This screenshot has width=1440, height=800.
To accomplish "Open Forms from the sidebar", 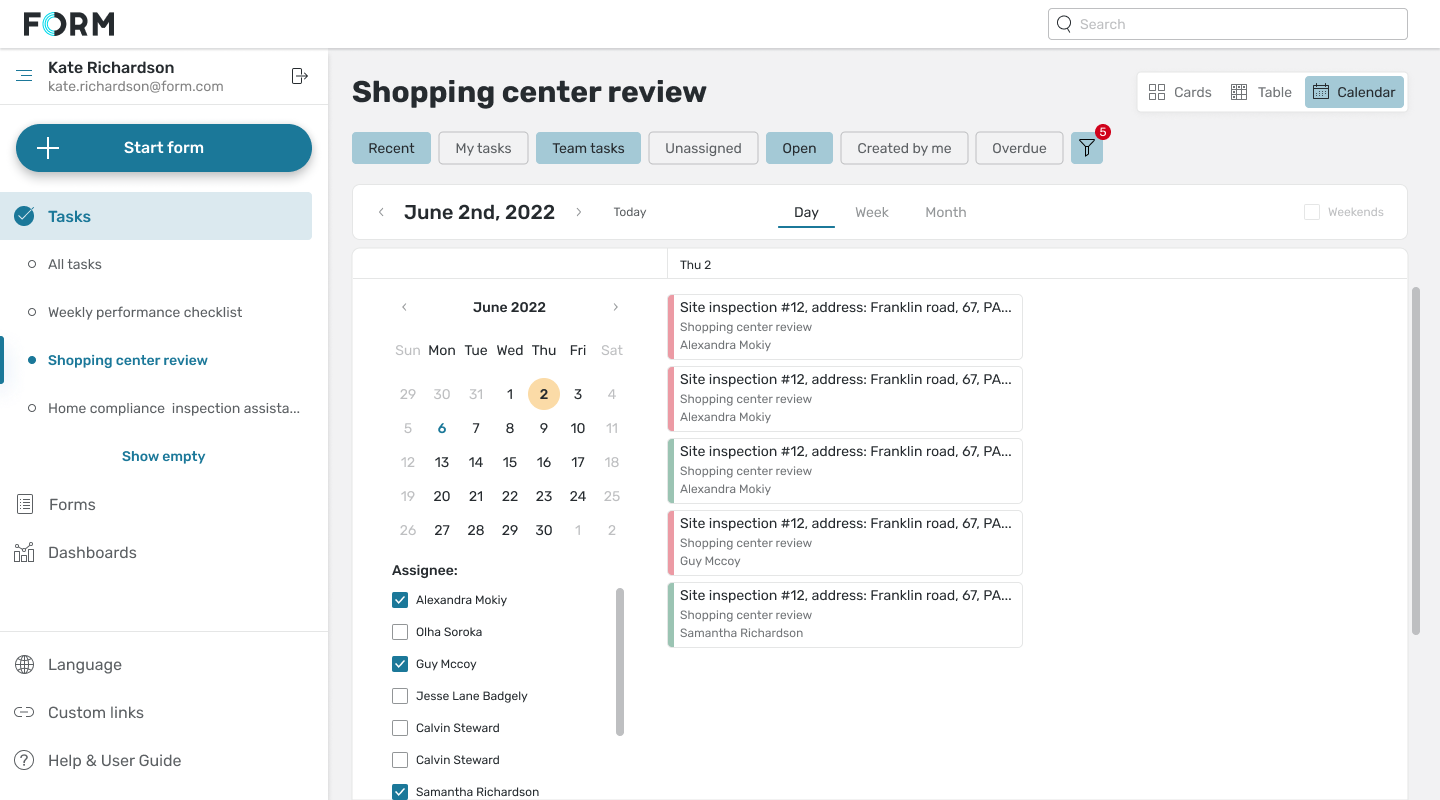I will pos(72,505).
